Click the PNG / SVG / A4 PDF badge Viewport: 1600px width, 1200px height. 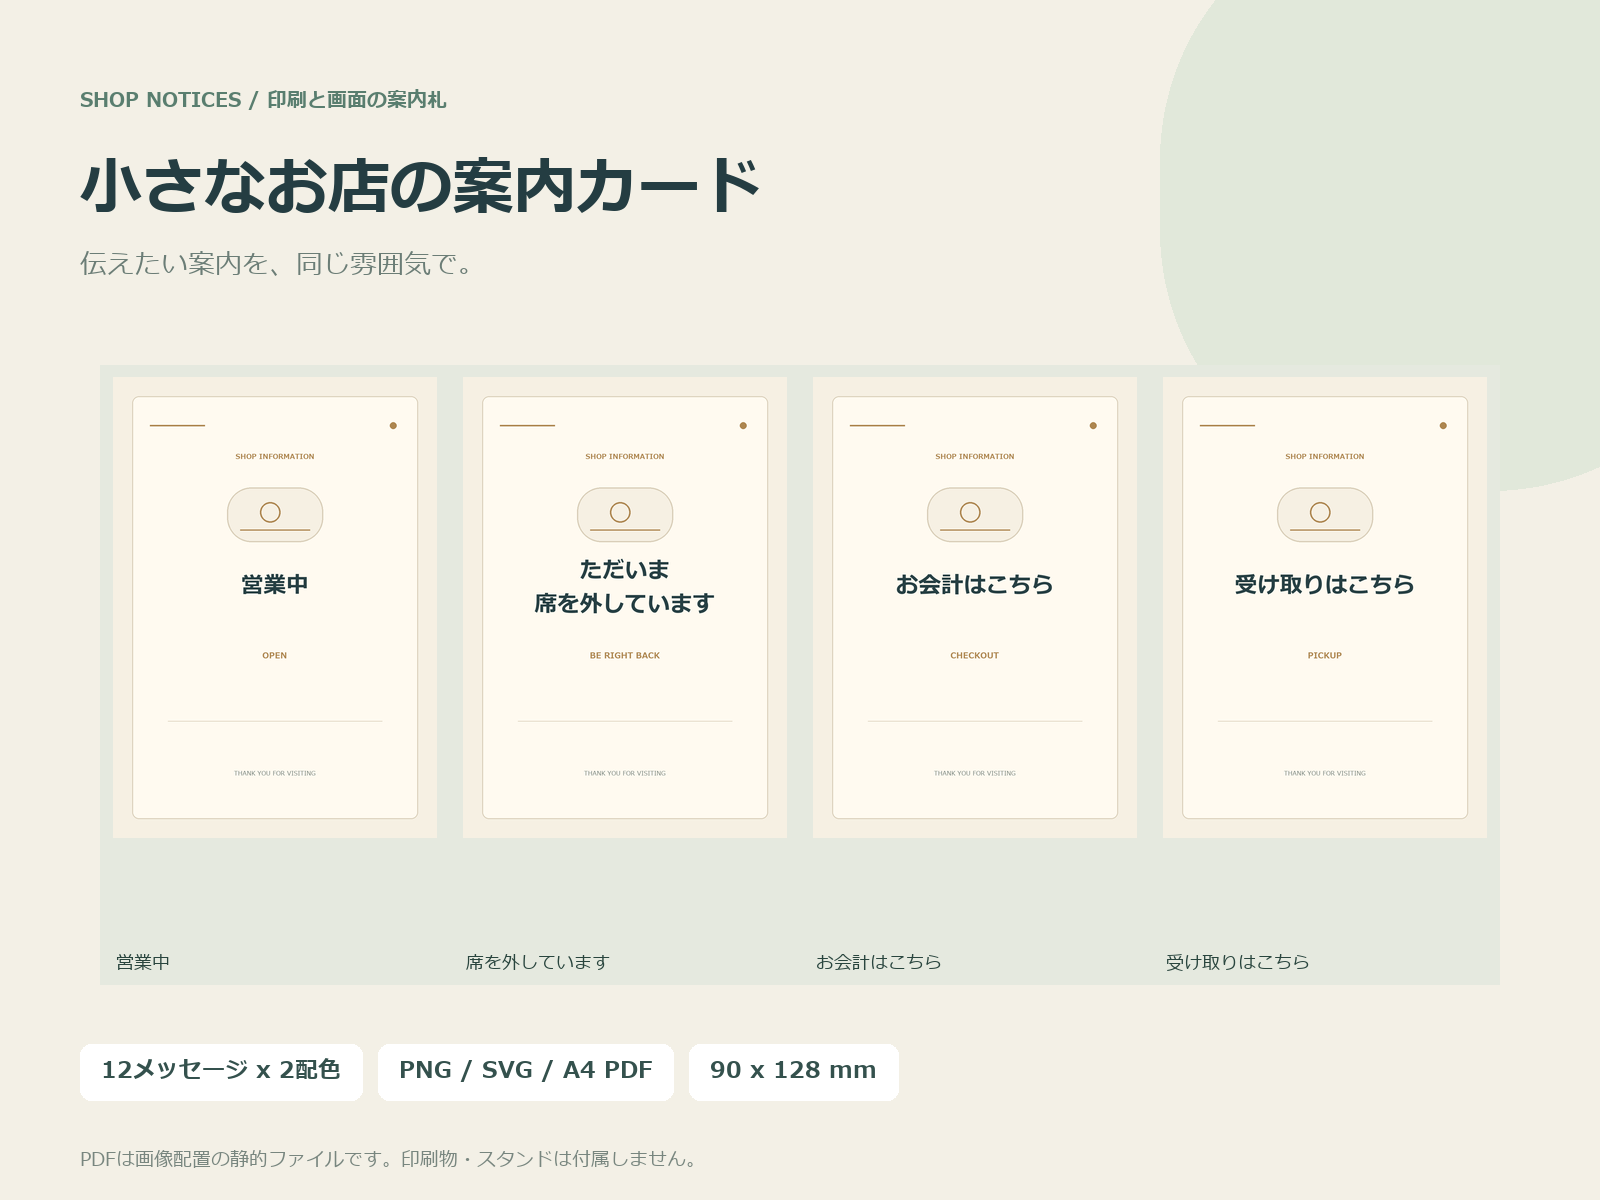526,1072
